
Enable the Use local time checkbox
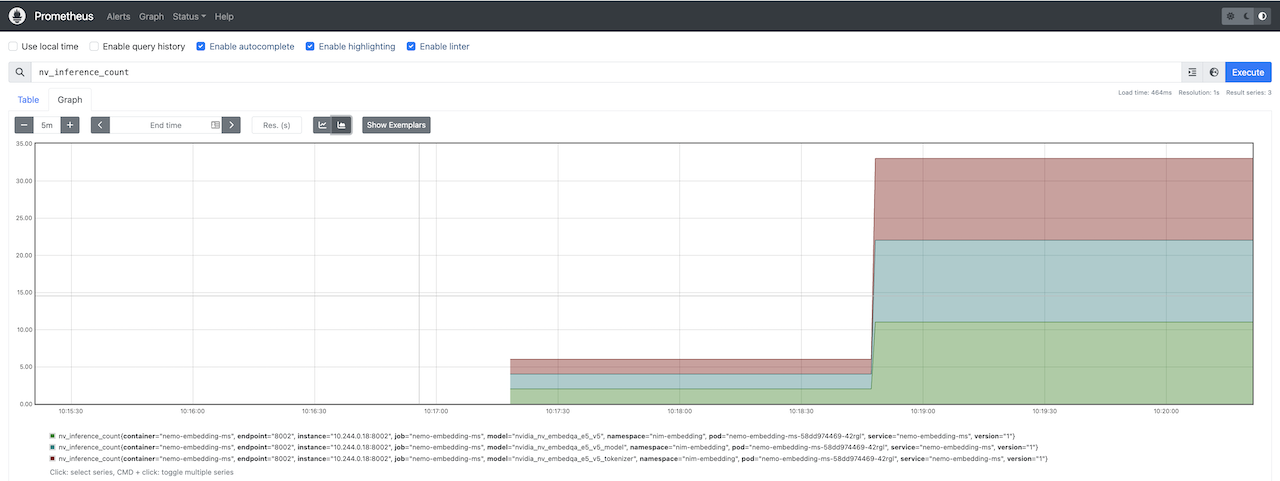click(14, 47)
